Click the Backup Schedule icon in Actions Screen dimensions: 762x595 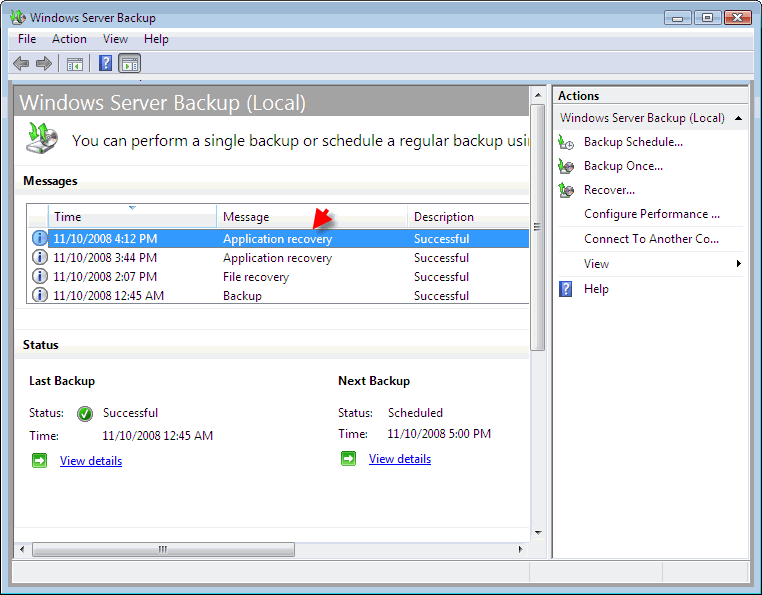click(x=566, y=142)
